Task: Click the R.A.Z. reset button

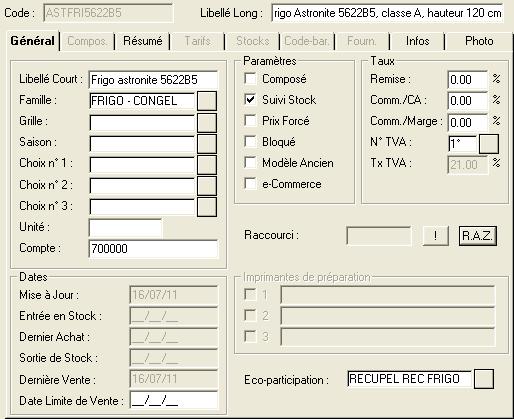Action: [478, 236]
